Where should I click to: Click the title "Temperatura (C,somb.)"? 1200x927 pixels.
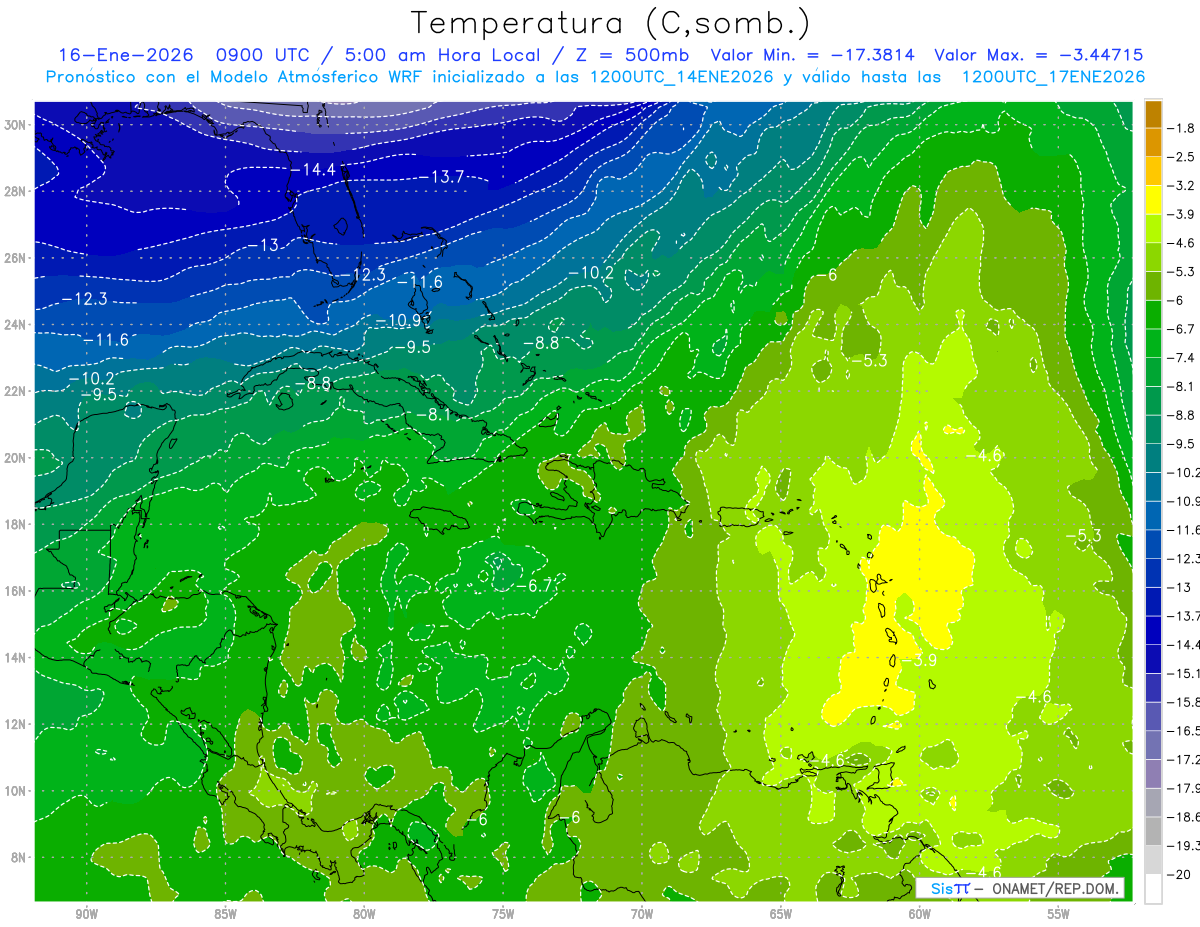click(x=611, y=24)
